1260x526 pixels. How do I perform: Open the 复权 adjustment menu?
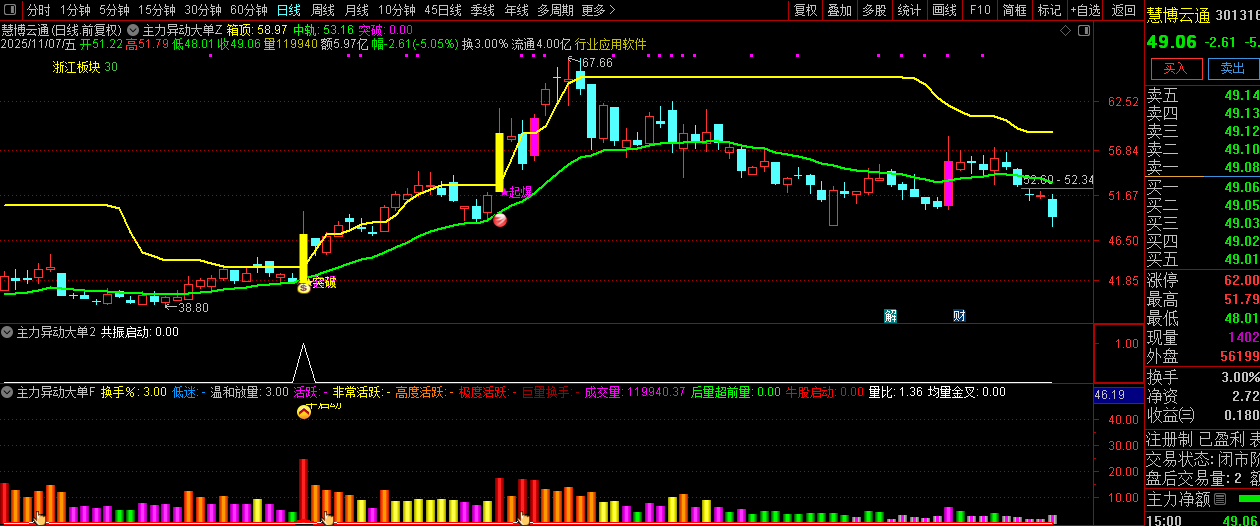click(x=805, y=10)
